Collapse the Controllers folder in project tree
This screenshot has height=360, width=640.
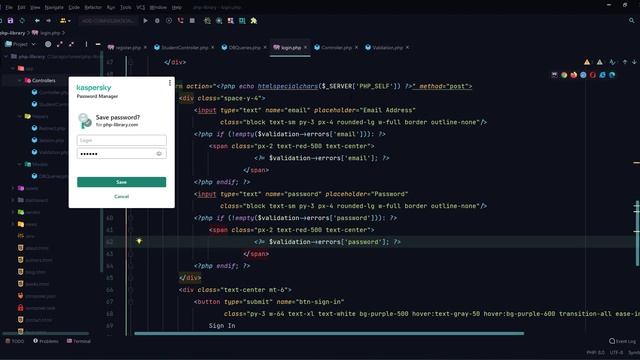pos(19,80)
